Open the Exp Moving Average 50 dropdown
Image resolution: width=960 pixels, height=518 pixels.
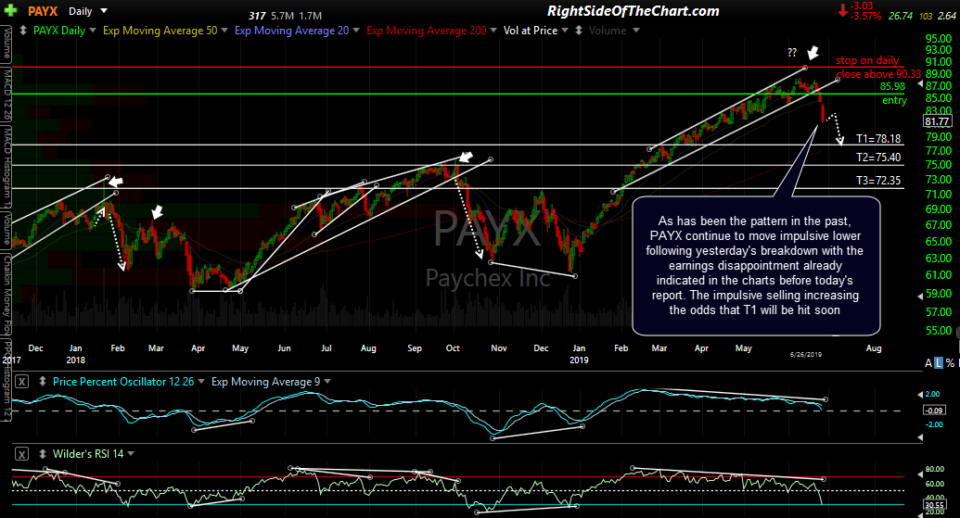pyautogui.click(x=224, y=30)
